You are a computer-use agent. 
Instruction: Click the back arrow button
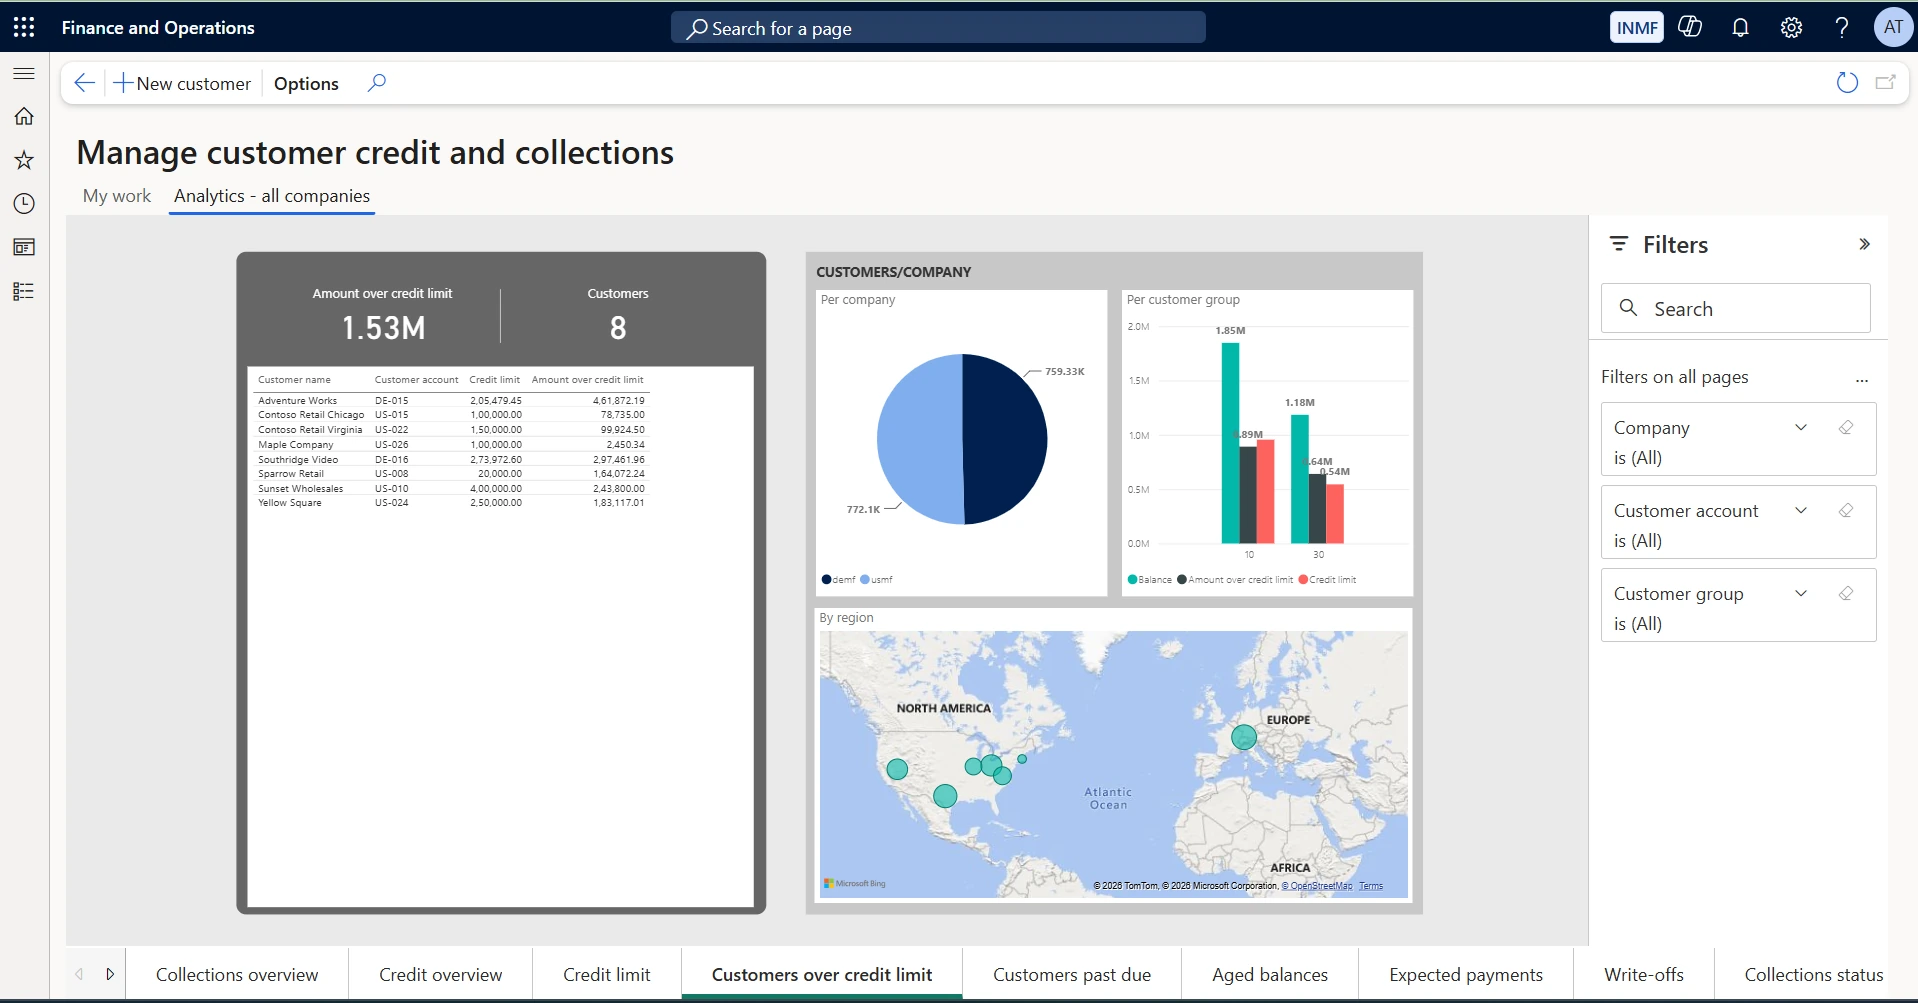coord(85,83)
